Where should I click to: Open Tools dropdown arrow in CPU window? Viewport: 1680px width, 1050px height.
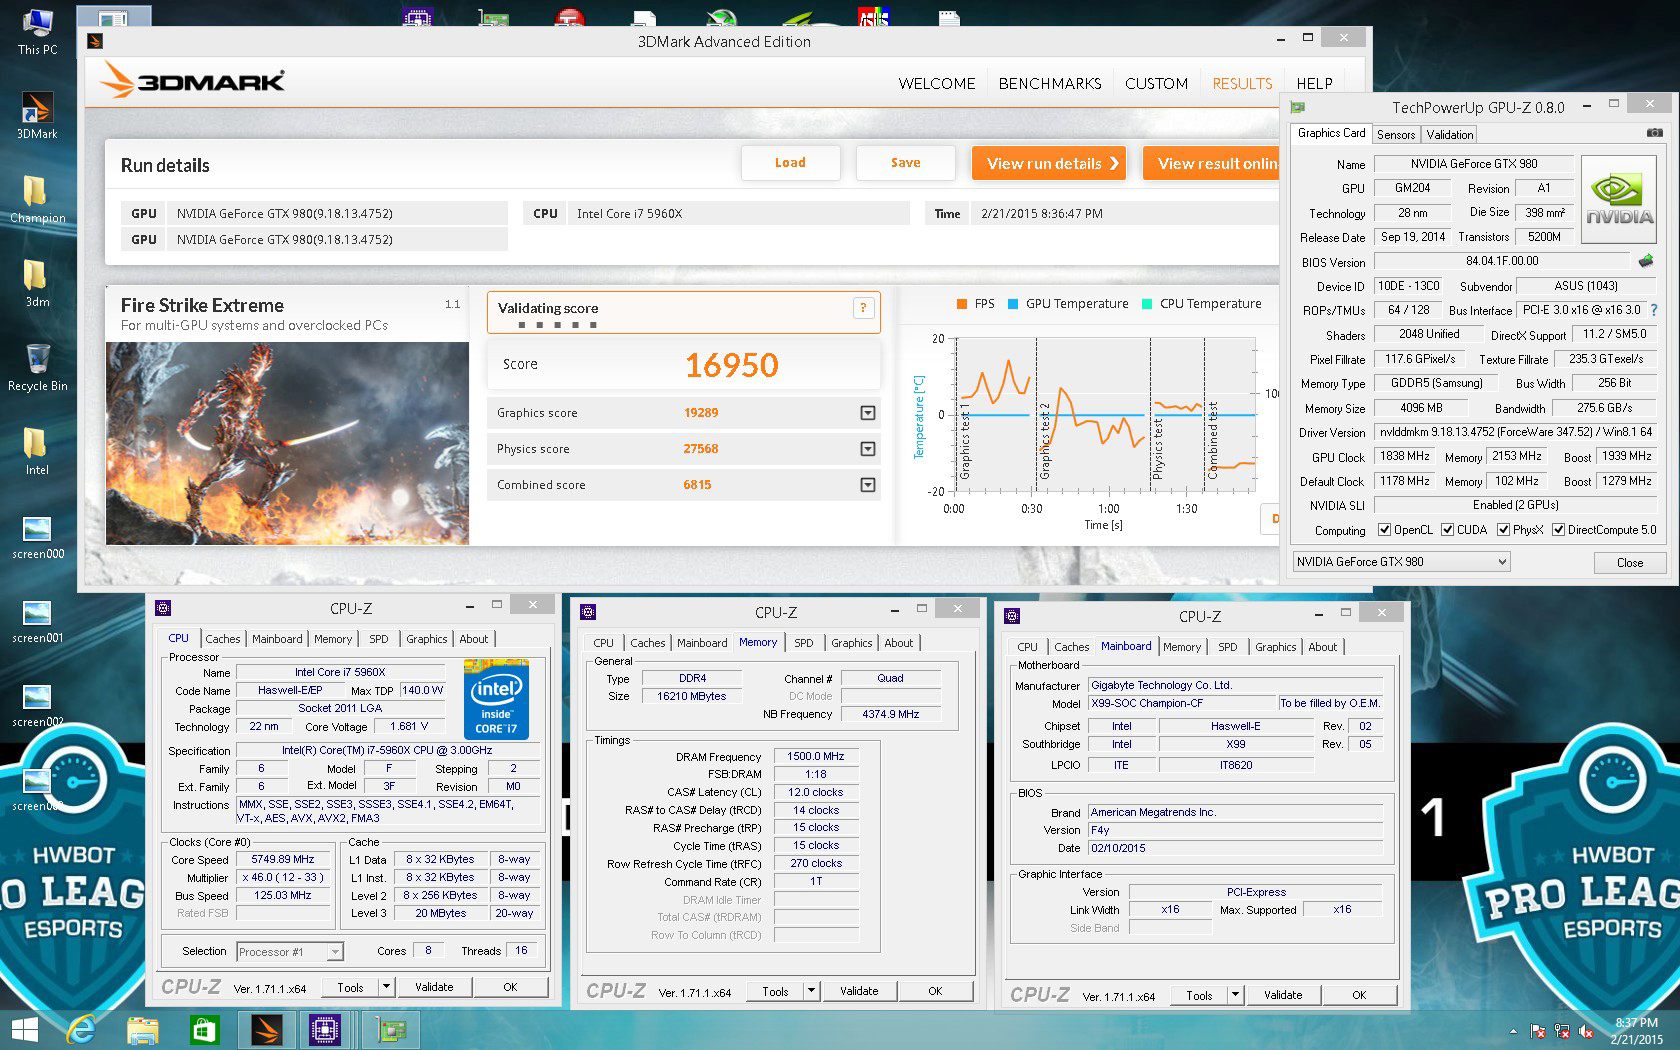pos(386,987)
